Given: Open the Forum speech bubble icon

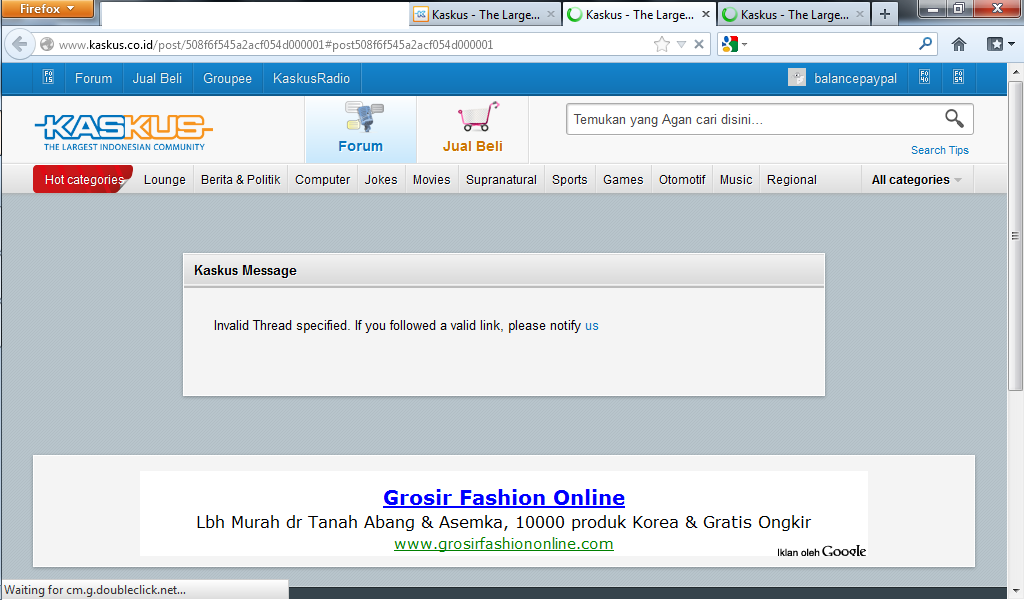Looking at the screenshot, I should (360, 117).
